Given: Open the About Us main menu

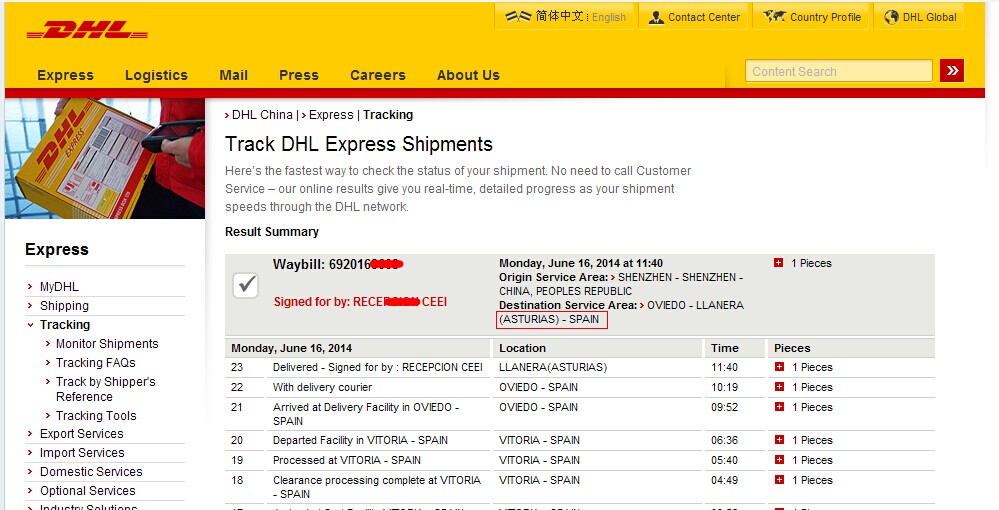Looking at the screenshot, I should point(468,75).
